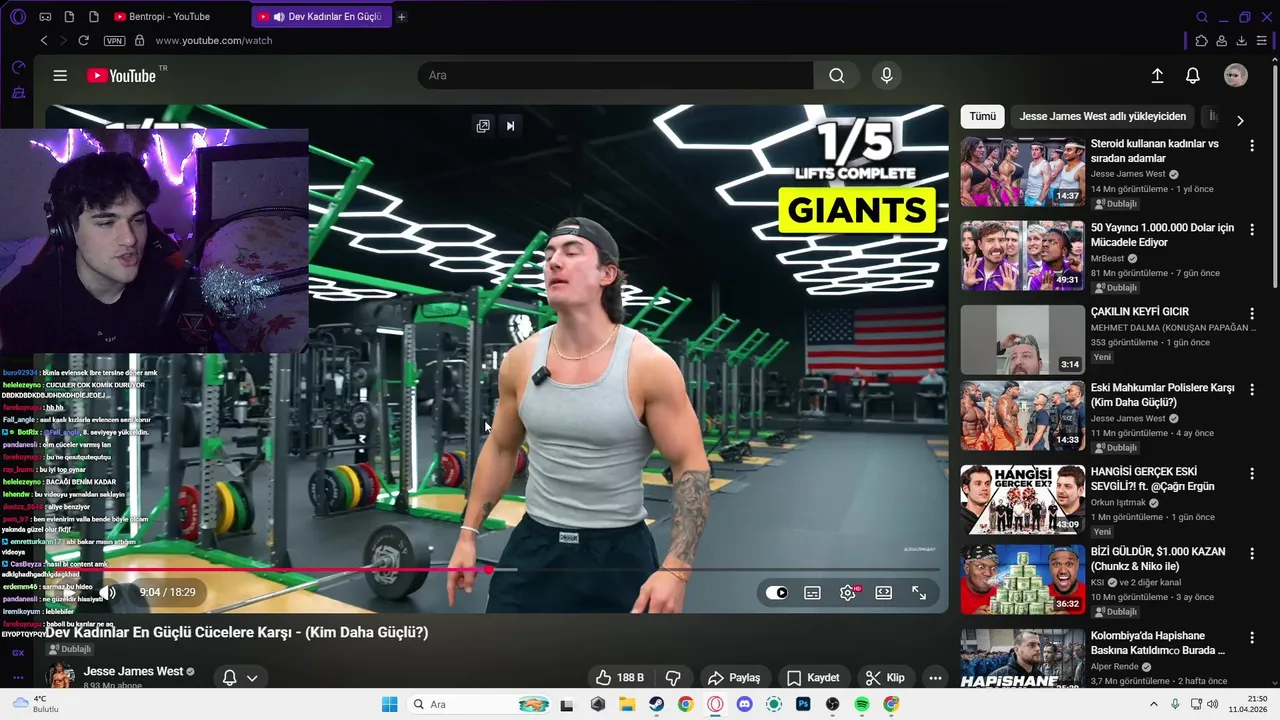The width and height of the screenshot is (1280, 720).
Task: Open options for 50 Yayıncı 1.000.000 Dolar video
Action: tap(1252, 230)
